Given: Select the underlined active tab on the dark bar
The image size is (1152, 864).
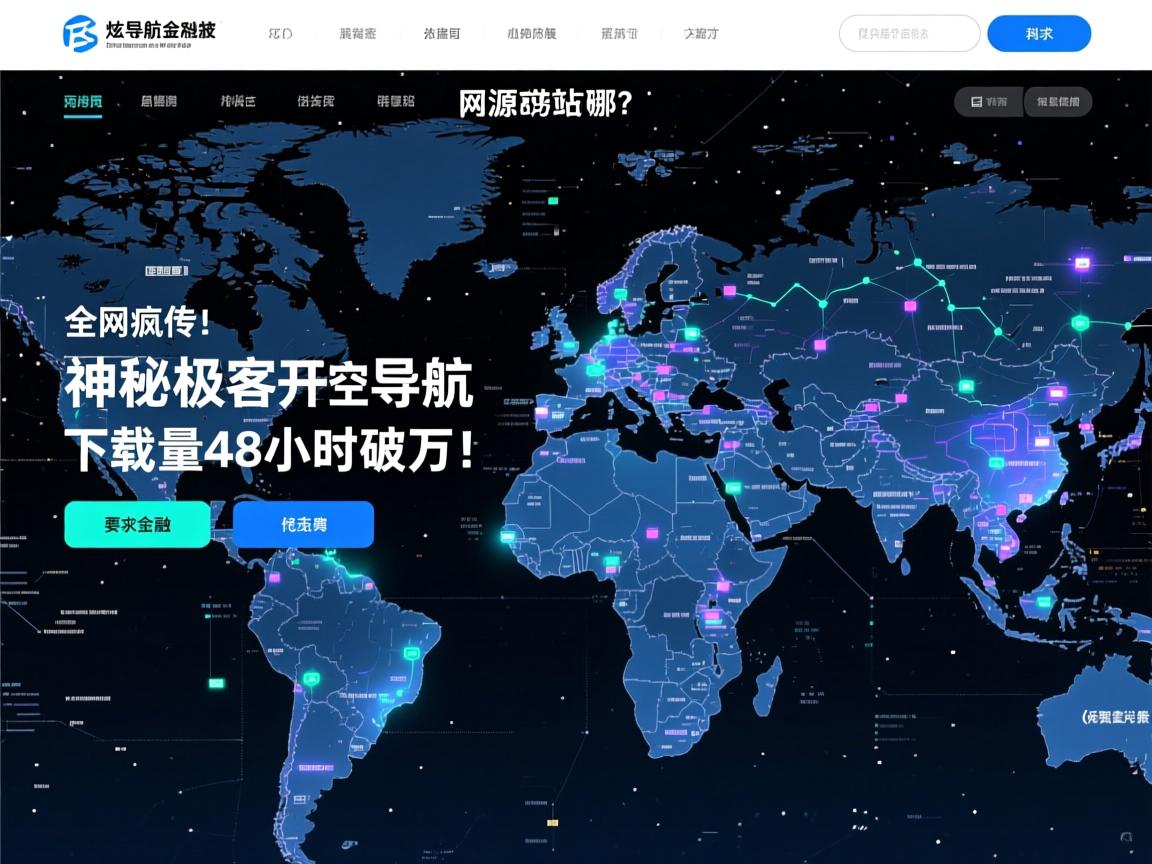Looking at the screenshot, I should click(x=81, y=101).
